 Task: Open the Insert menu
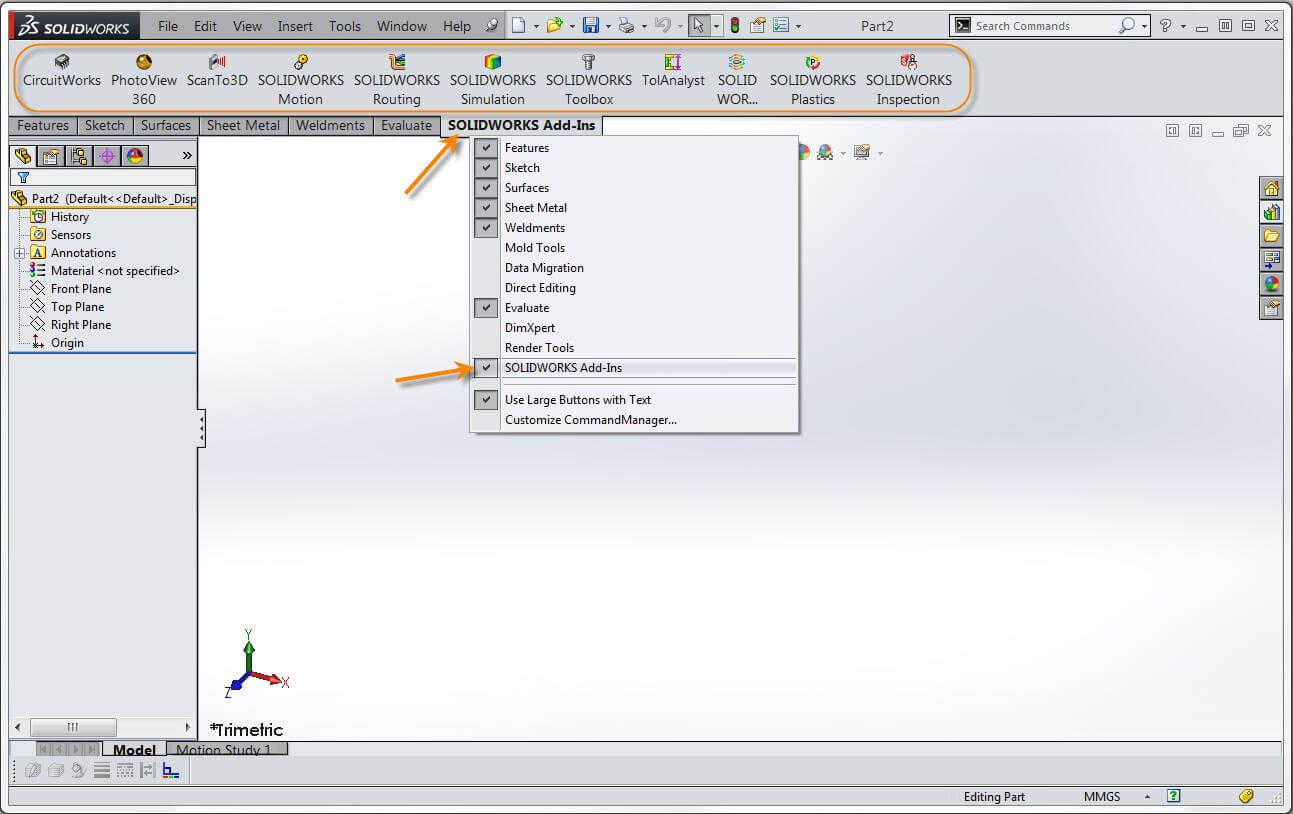click(295, 26)
